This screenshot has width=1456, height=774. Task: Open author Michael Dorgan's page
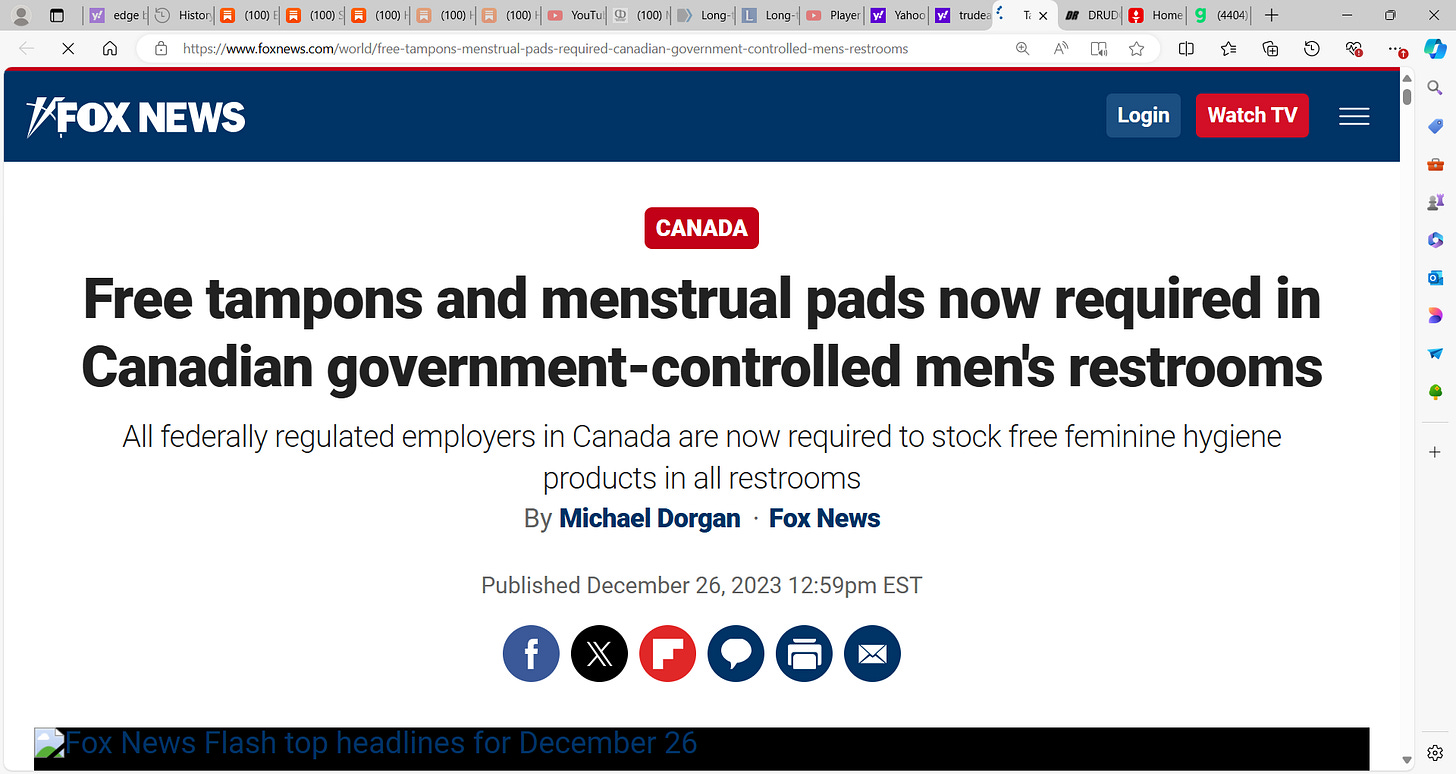[650, 518]
